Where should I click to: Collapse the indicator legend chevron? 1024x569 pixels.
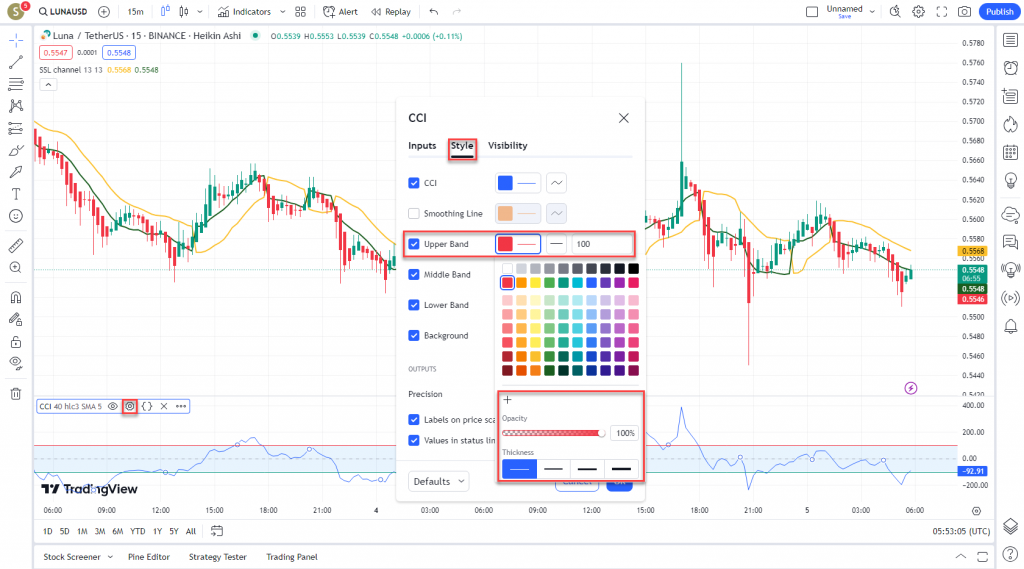click(x=48, y=84)
